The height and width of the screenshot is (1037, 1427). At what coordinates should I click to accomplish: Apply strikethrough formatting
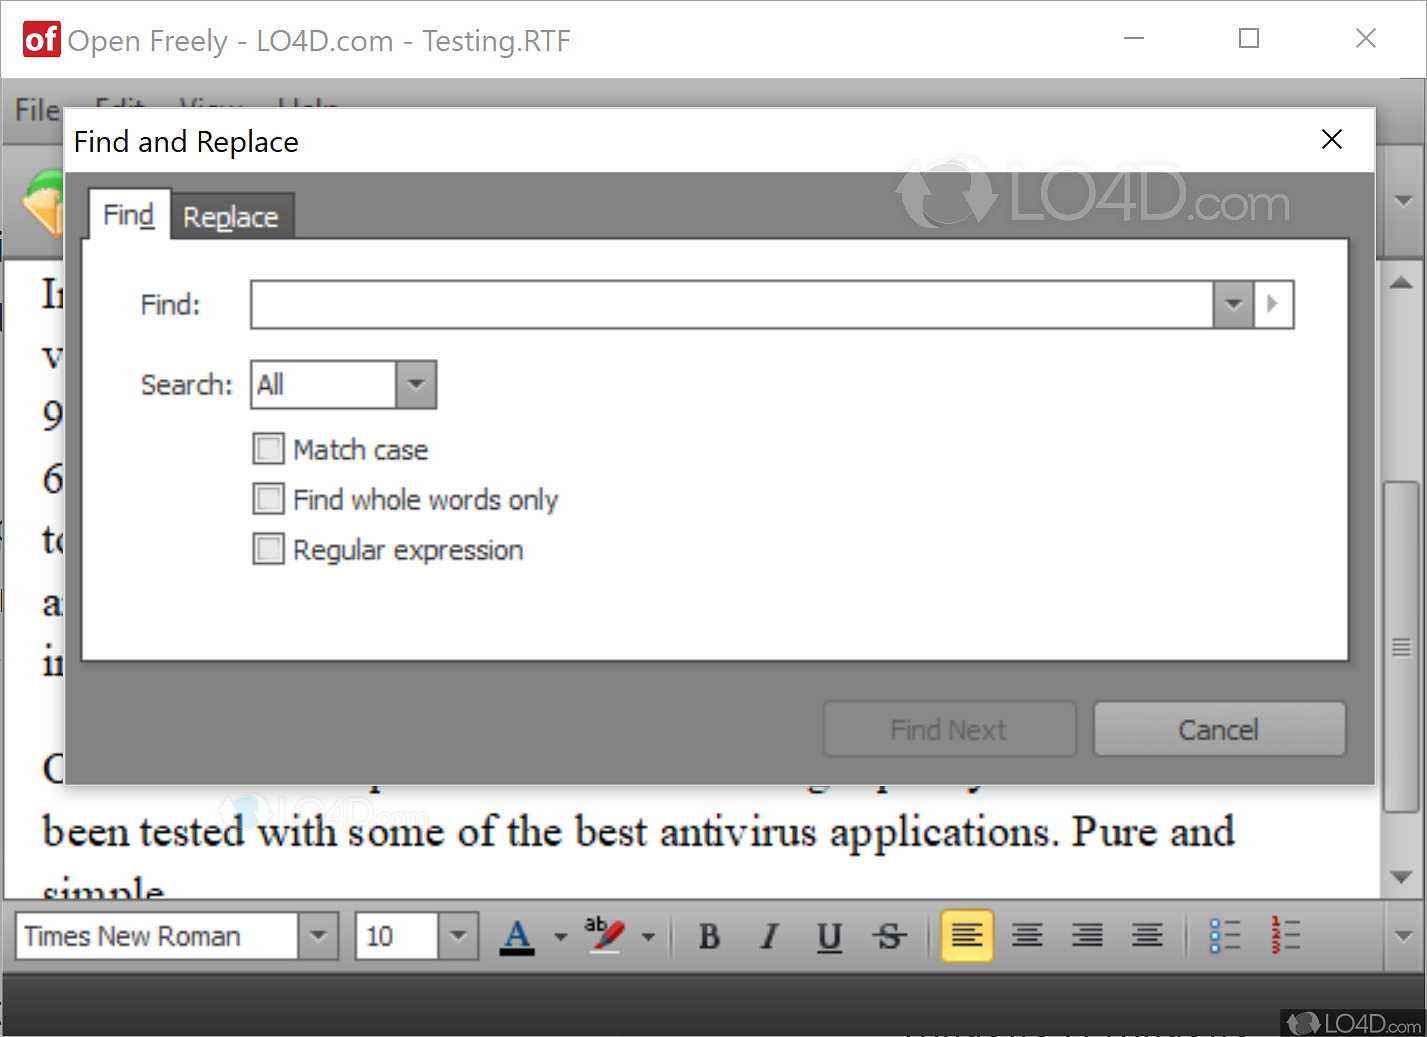(x=890, y=936)
